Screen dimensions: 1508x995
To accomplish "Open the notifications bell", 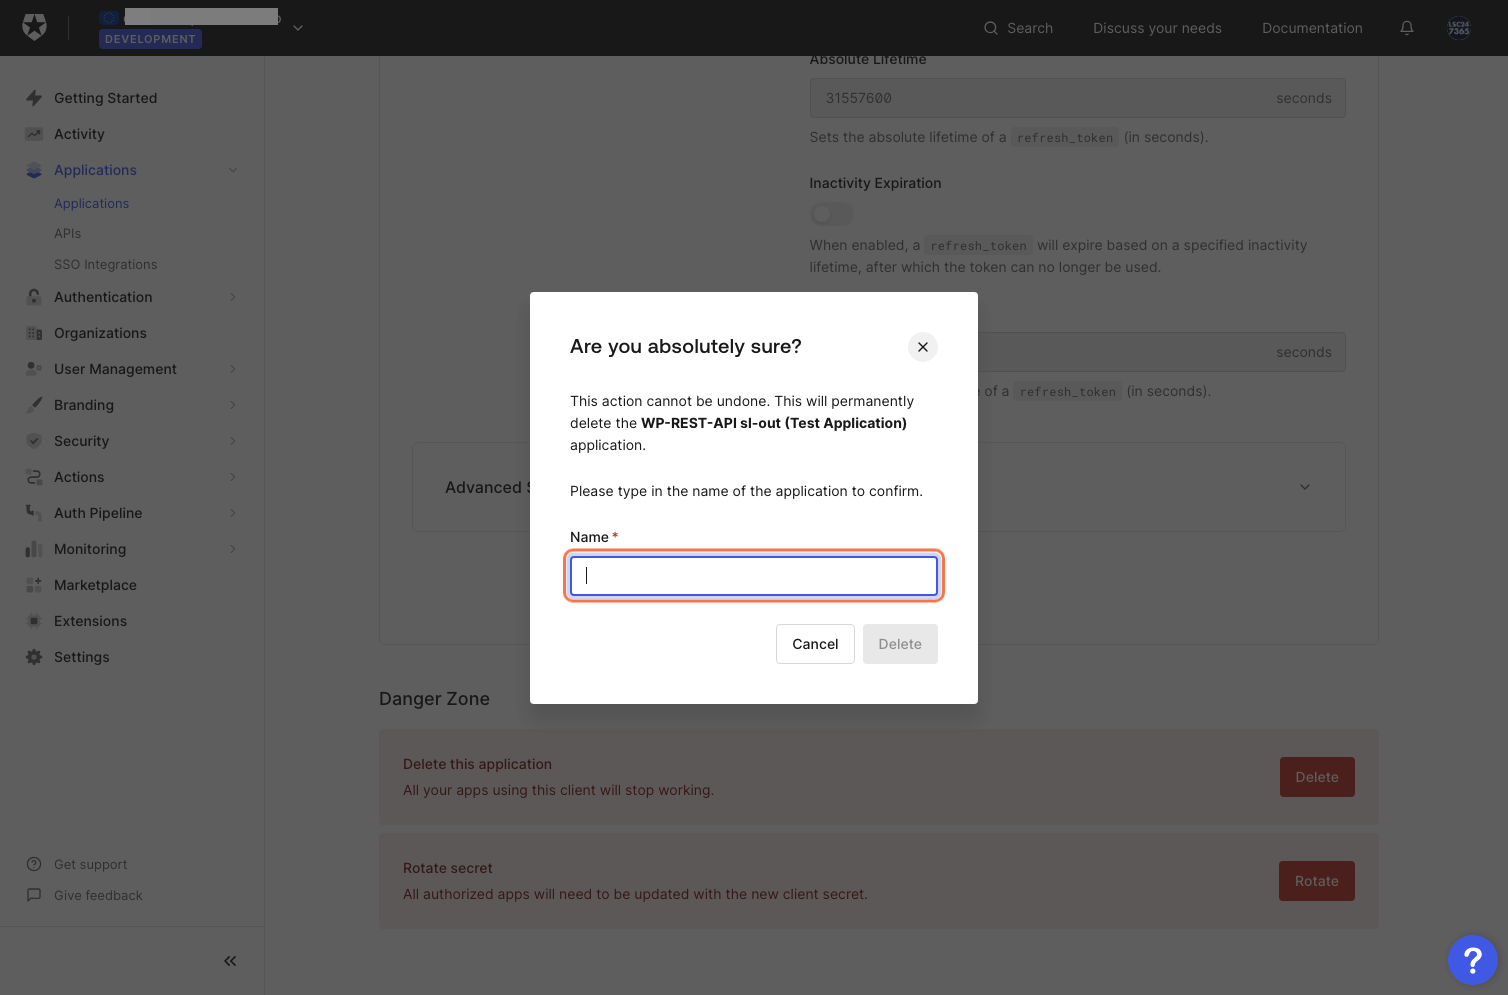I will pos(1407,28).
